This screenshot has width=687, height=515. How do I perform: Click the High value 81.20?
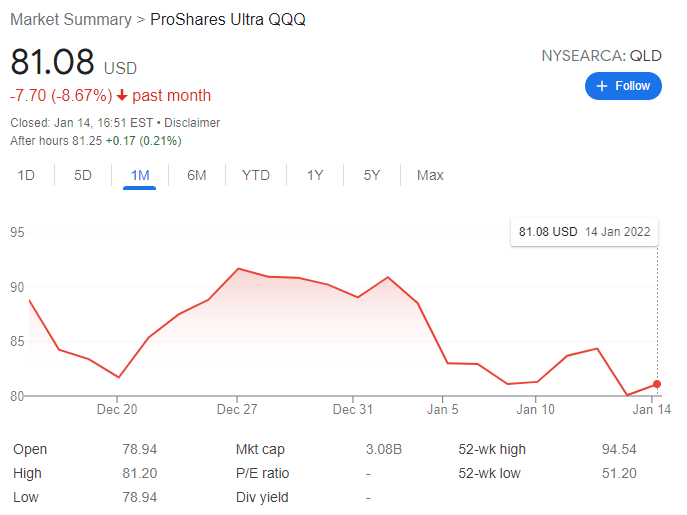pyautogui.click(x=139, y=473)
